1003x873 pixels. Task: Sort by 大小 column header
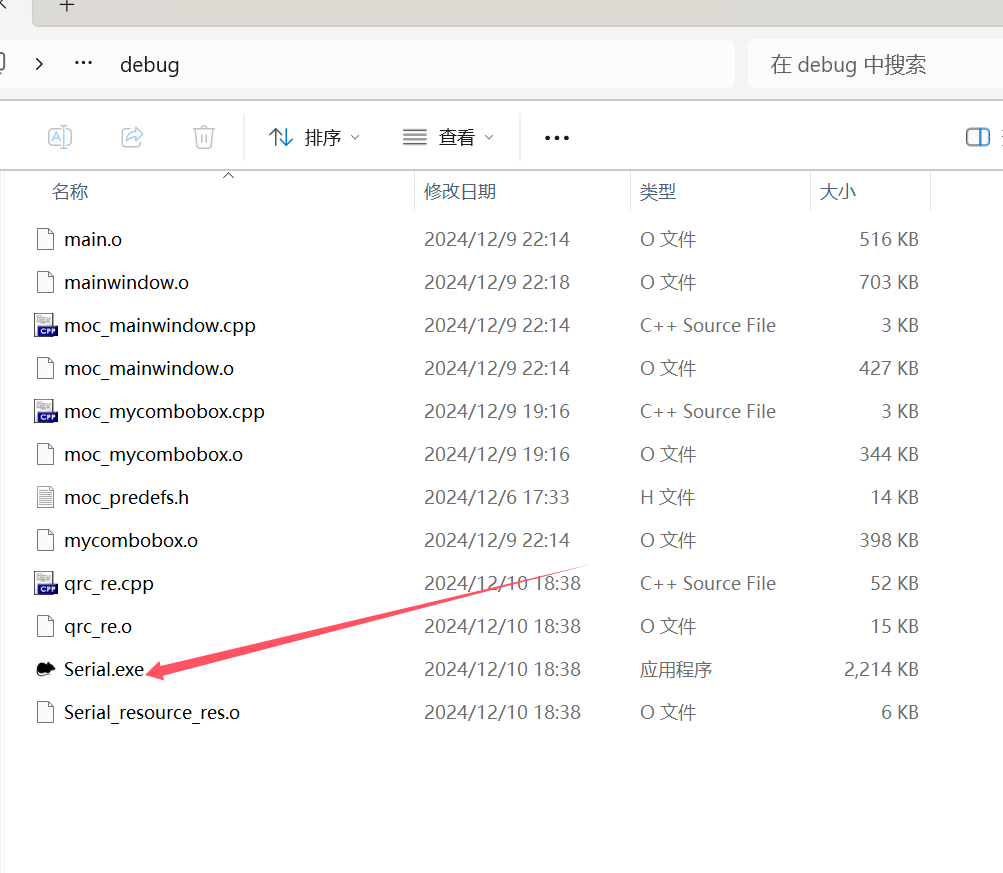click(x=837, y=192)
